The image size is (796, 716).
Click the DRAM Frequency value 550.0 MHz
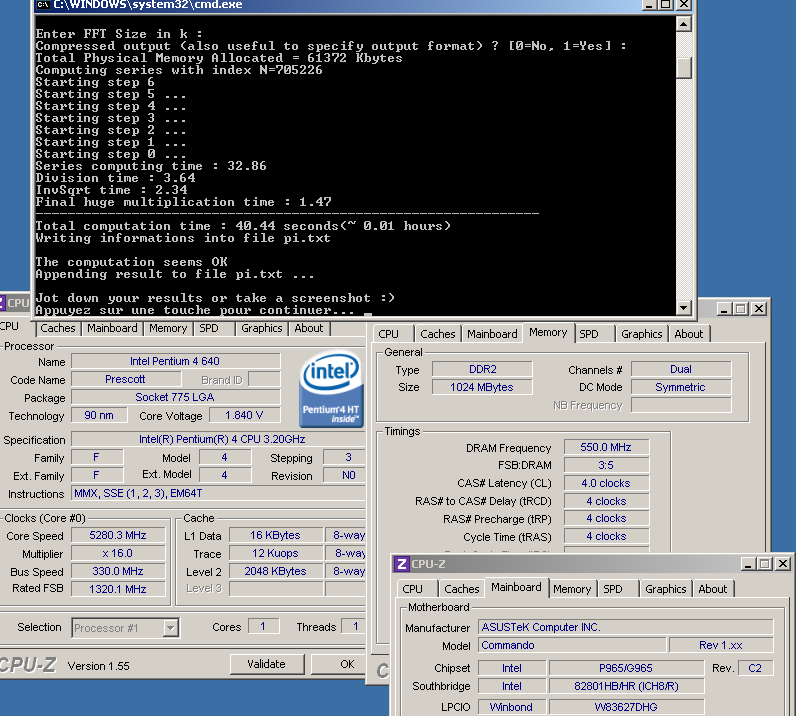[x=606, y=447]
